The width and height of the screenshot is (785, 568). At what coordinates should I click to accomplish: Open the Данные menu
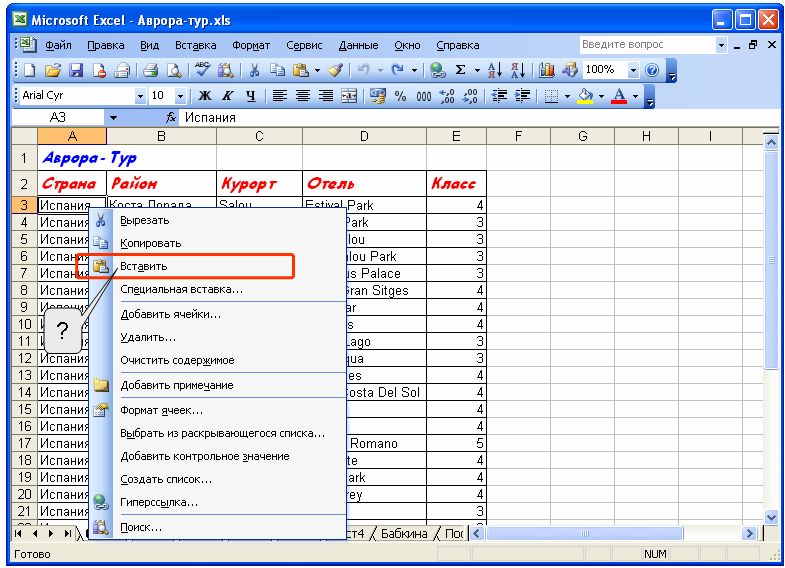pyautogui.click(x=358, y=45)
